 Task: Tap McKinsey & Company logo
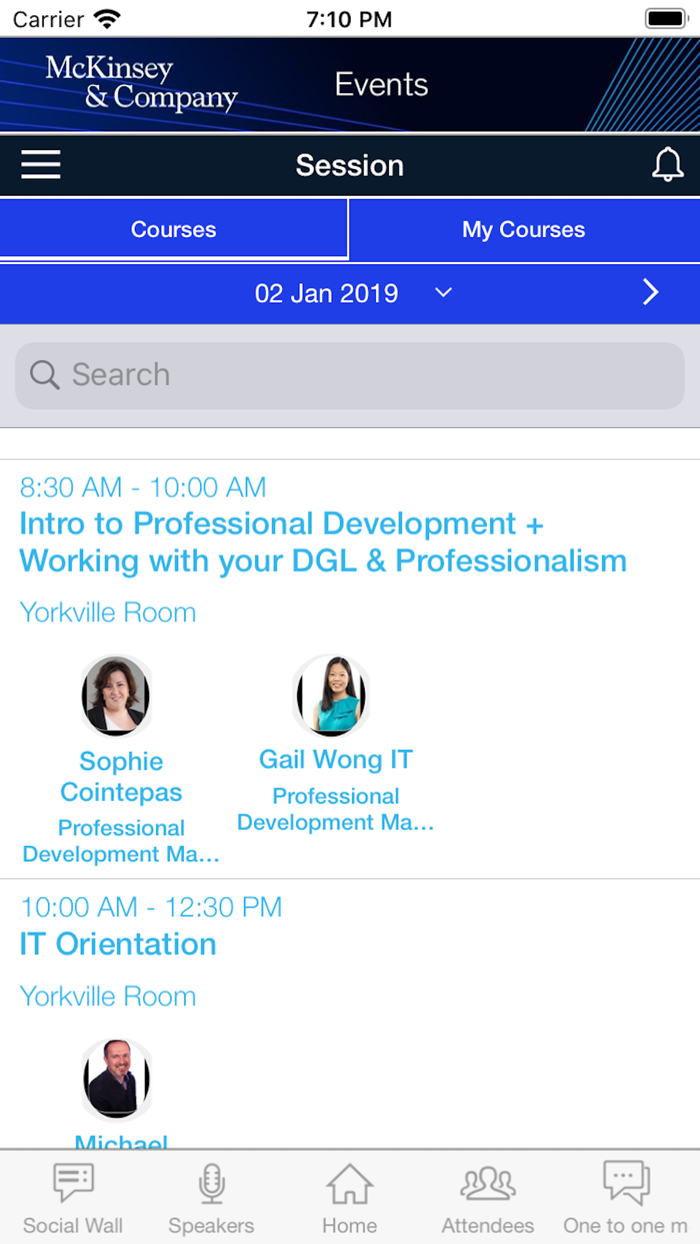coord(141,84)
